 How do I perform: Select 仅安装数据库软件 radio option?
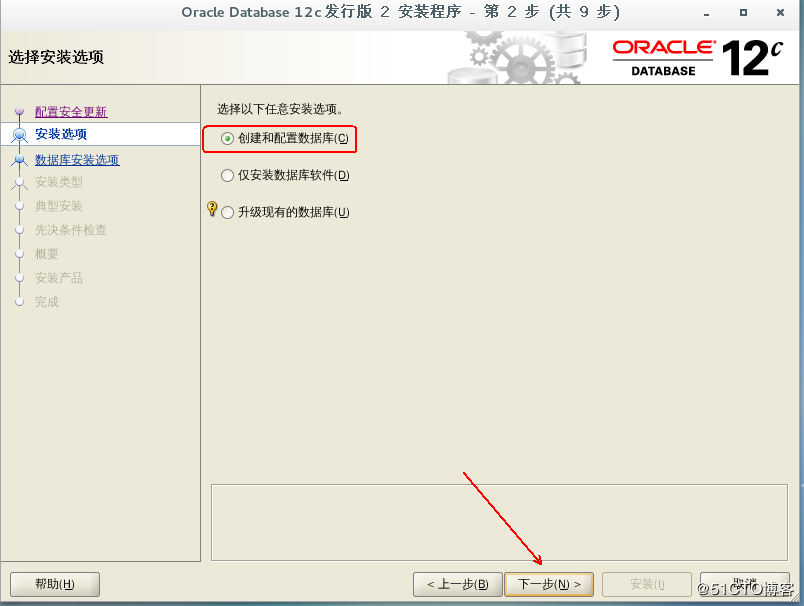click(227, 175)
